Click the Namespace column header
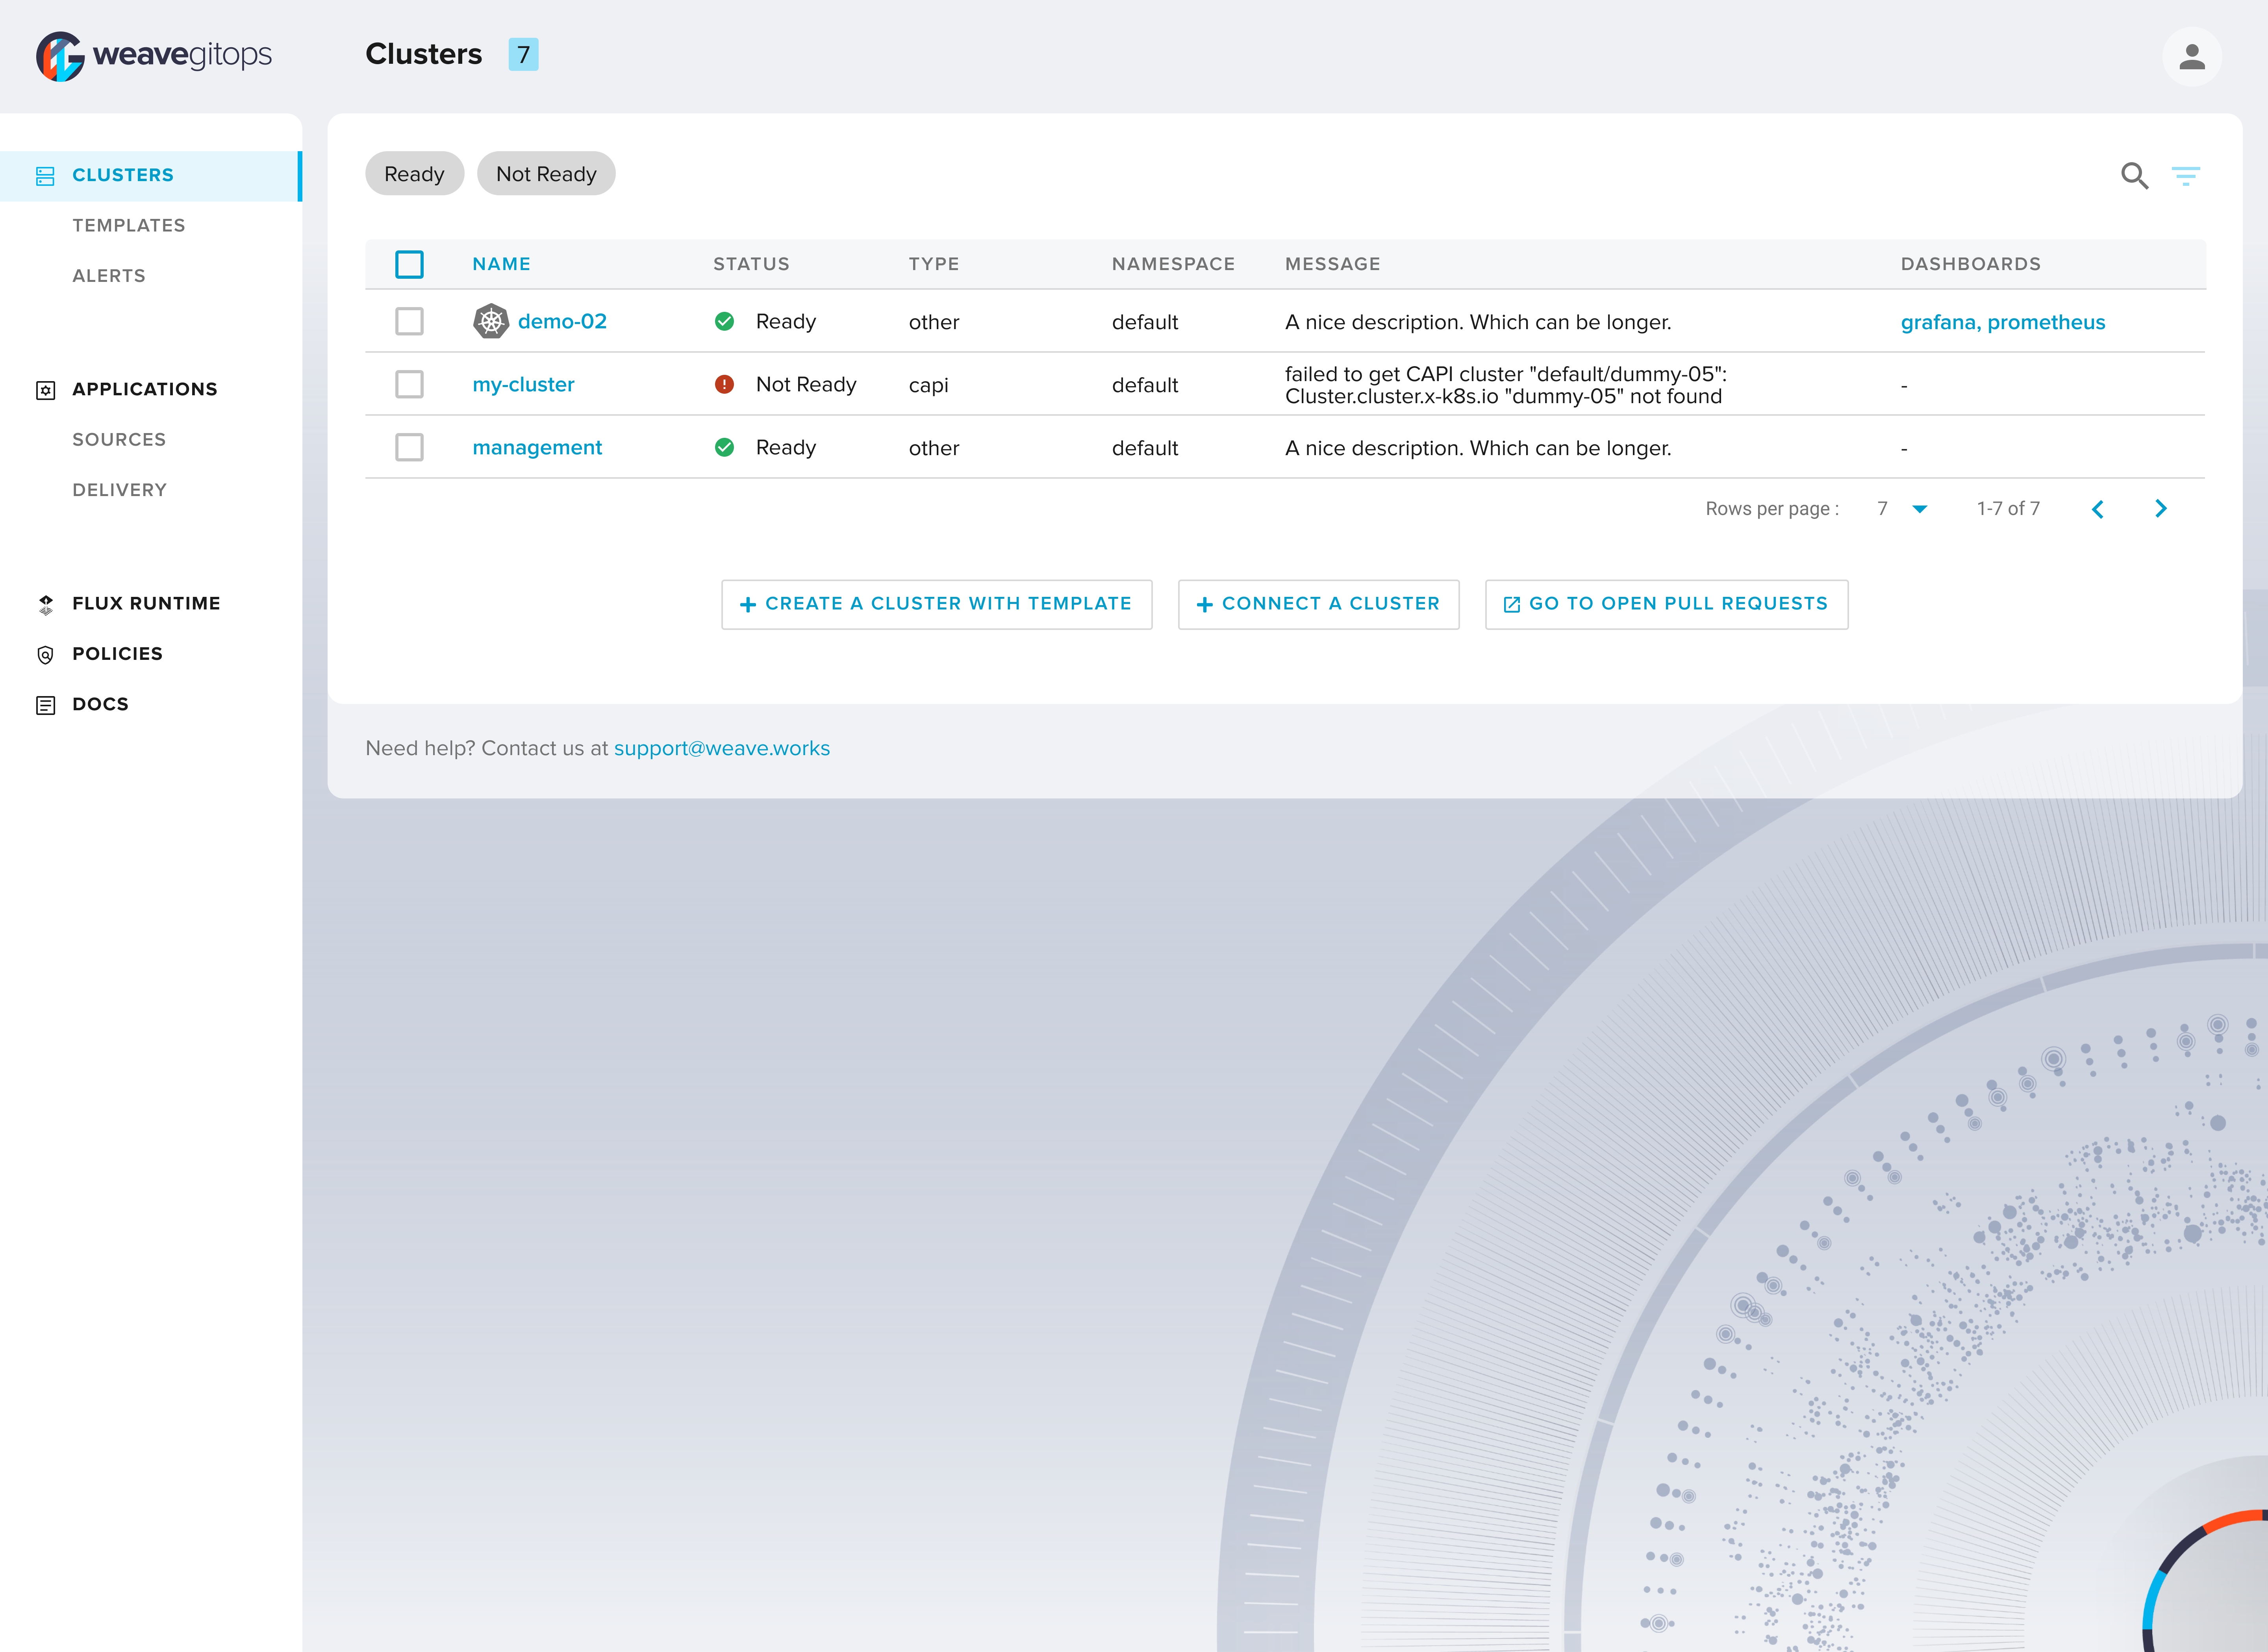The image size is (2268, 1652). (x=1173, y=264)
